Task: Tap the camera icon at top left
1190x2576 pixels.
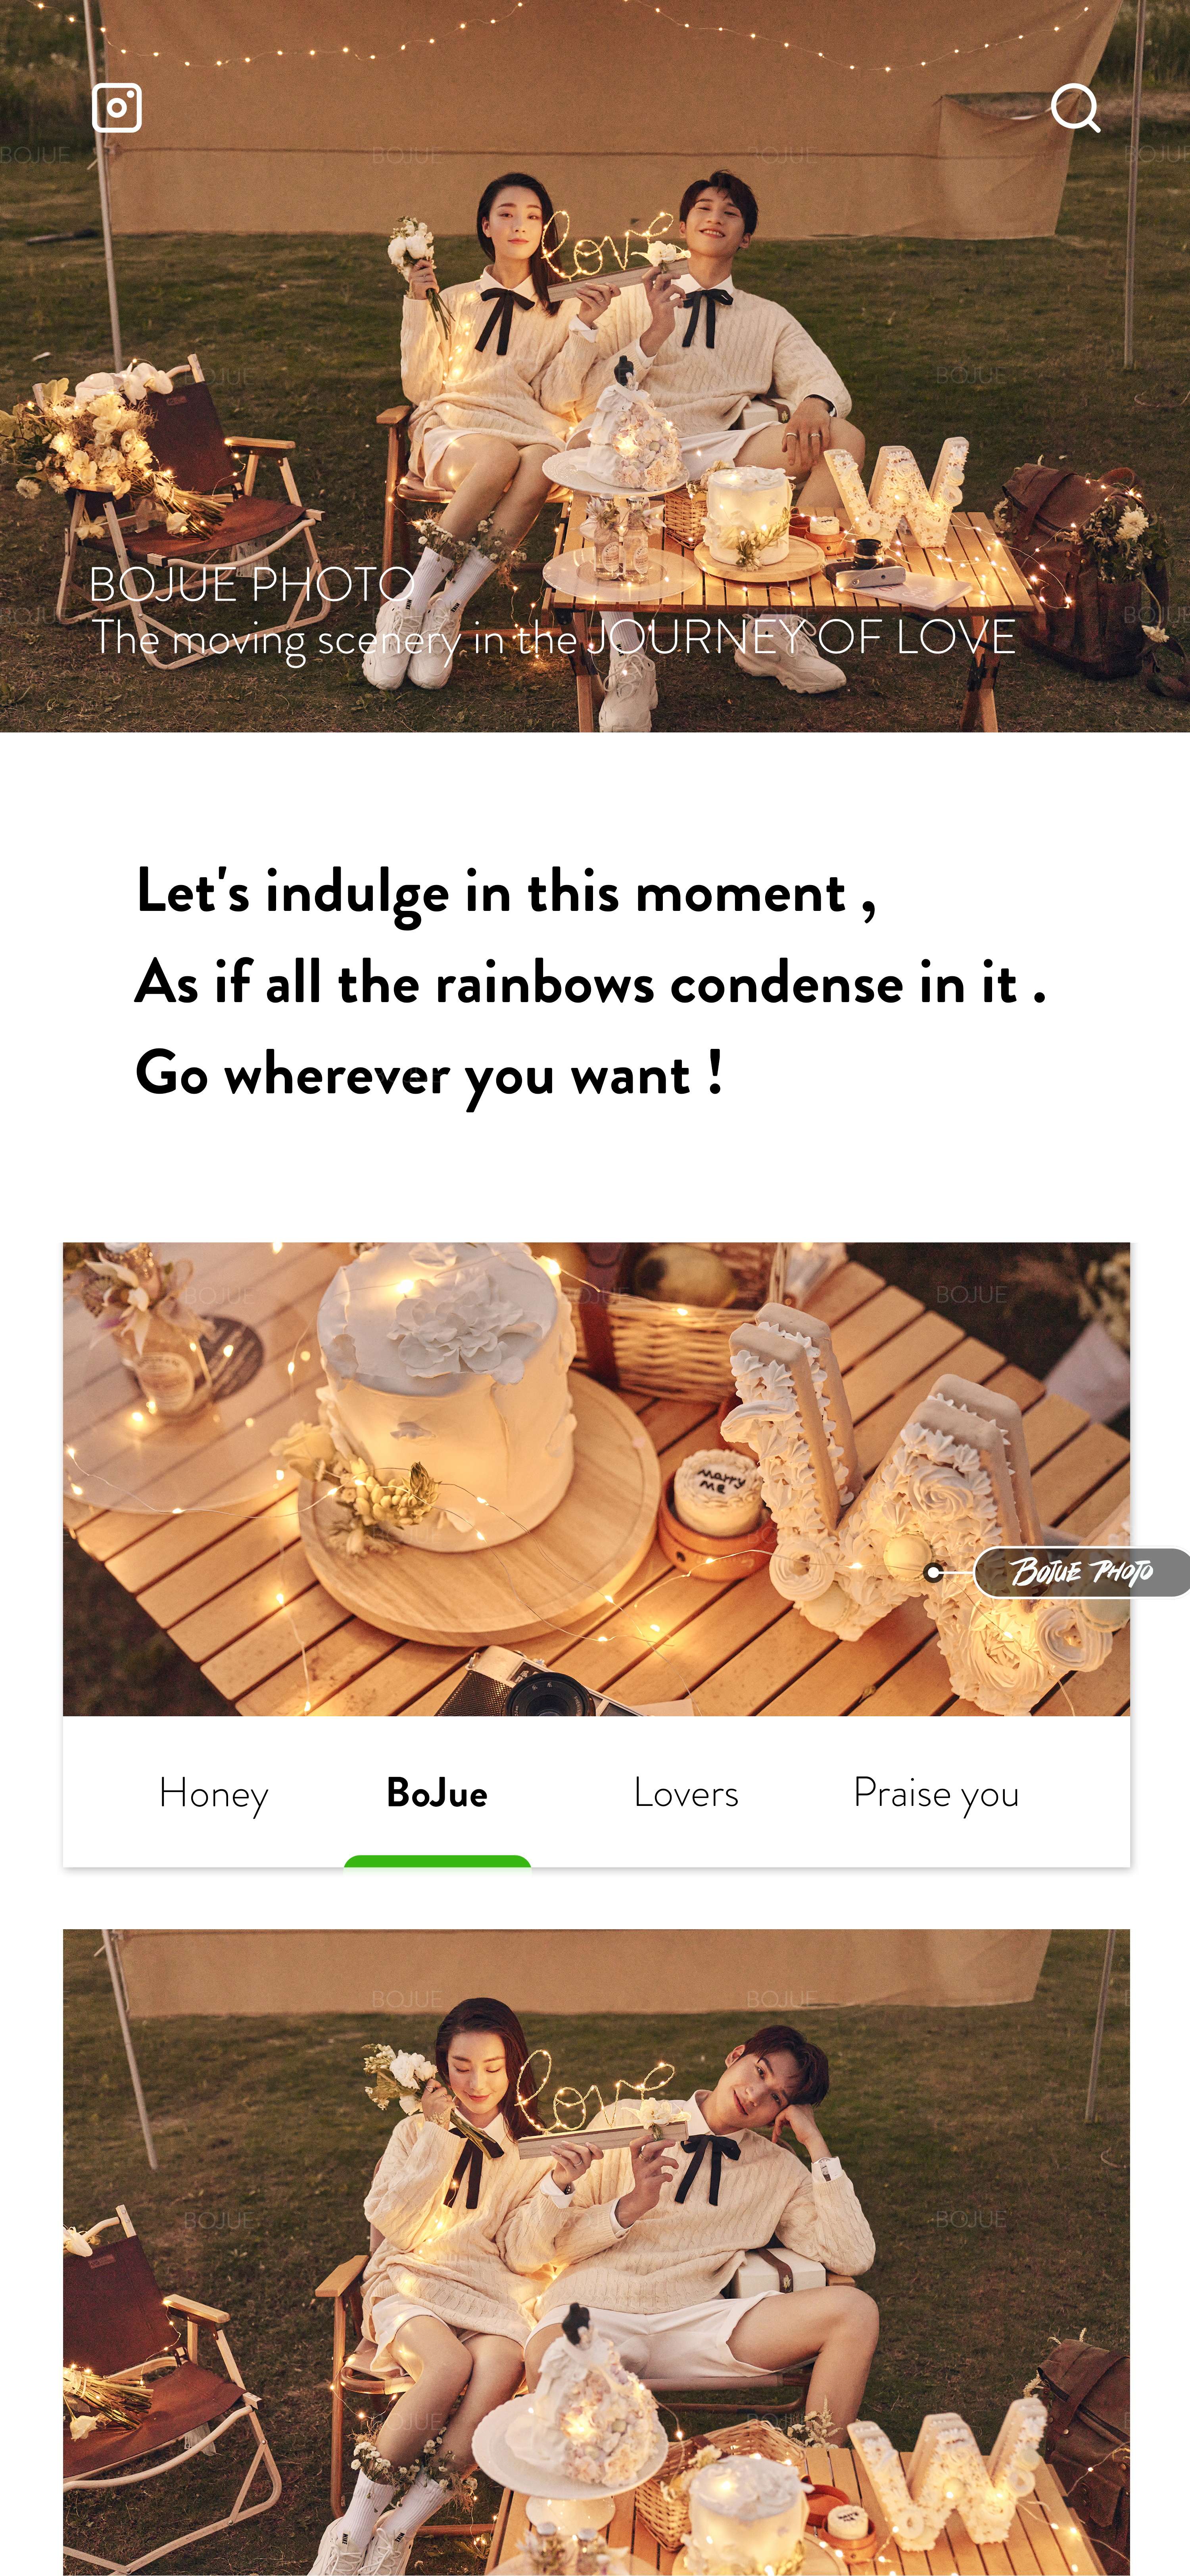Action: [x=117, y=108]
